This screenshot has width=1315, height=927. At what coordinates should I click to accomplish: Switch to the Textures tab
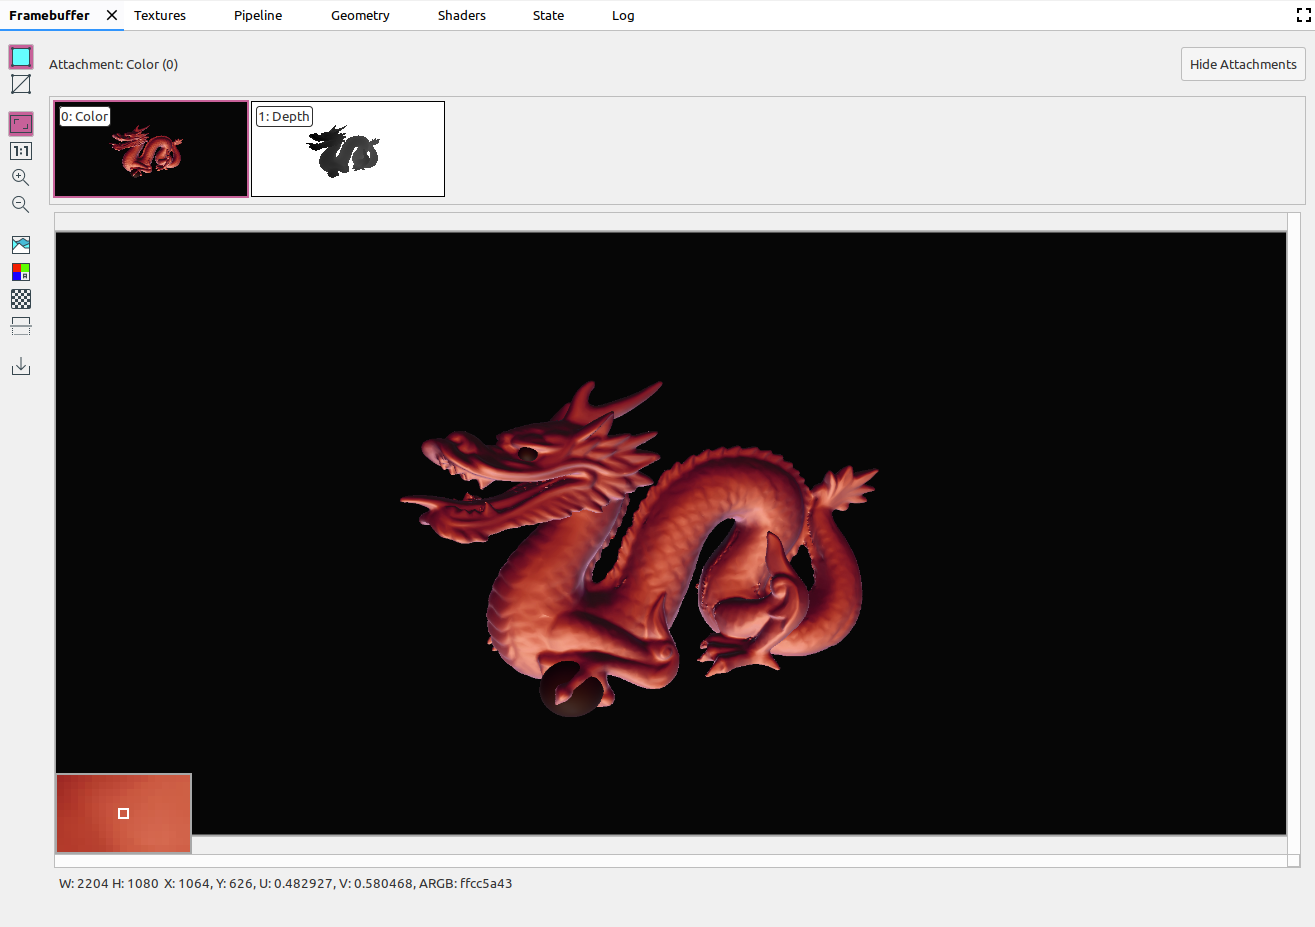[x=160, y=15]
